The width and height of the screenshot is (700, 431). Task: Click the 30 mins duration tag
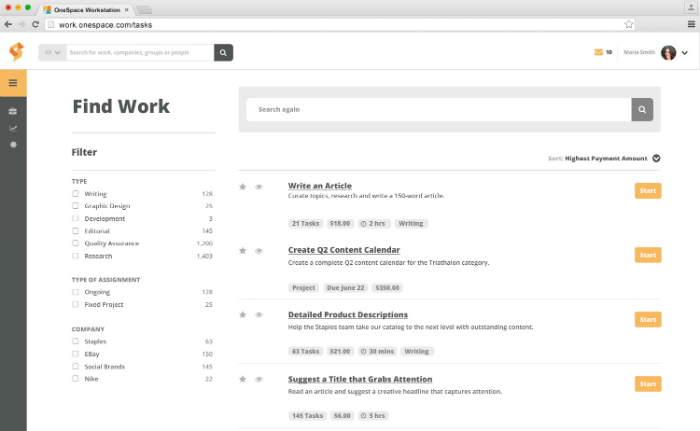(x=377, y=351)
